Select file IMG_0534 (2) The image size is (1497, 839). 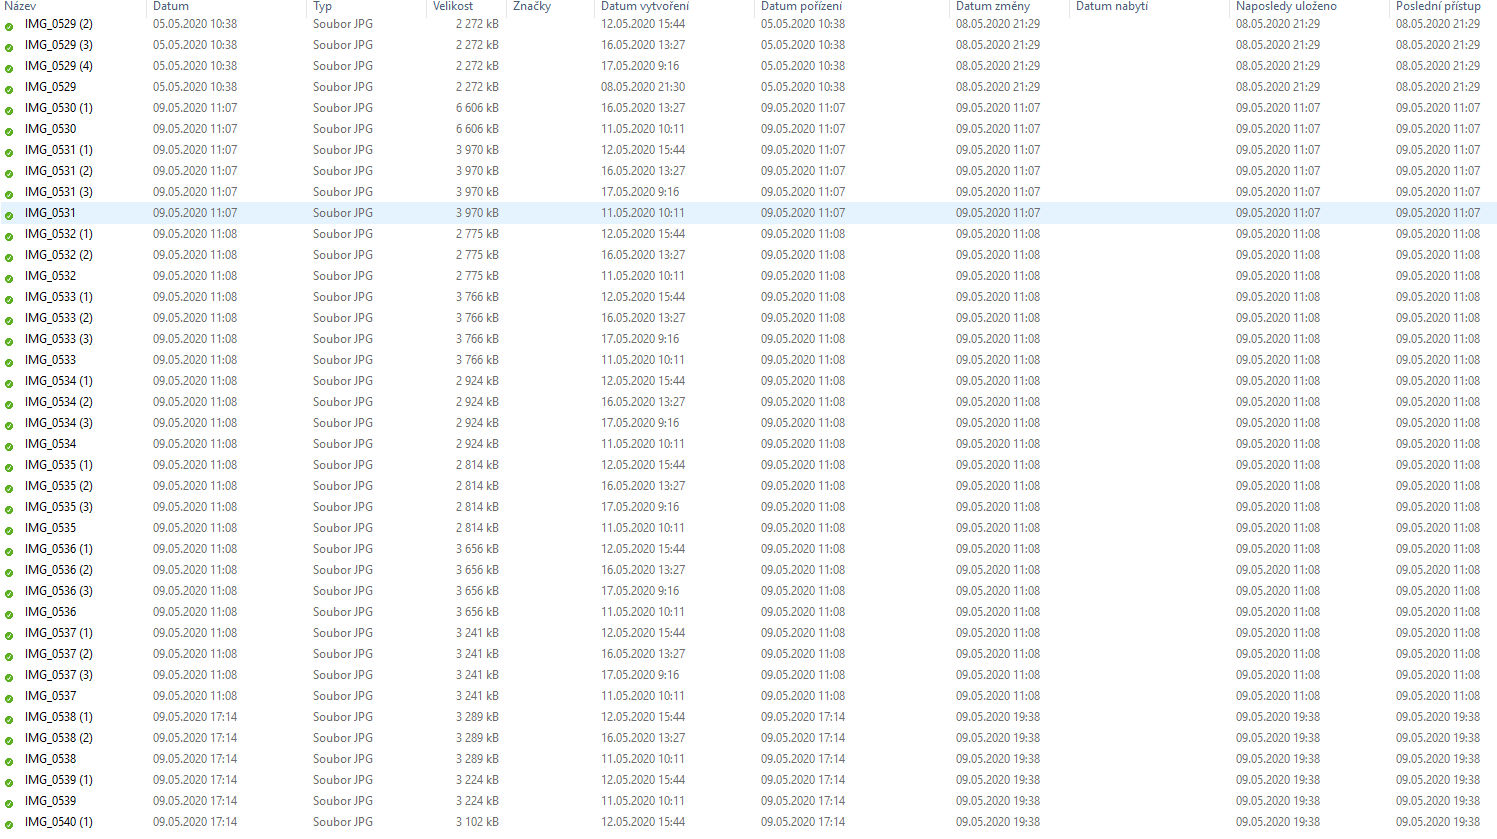pos(58,402)
